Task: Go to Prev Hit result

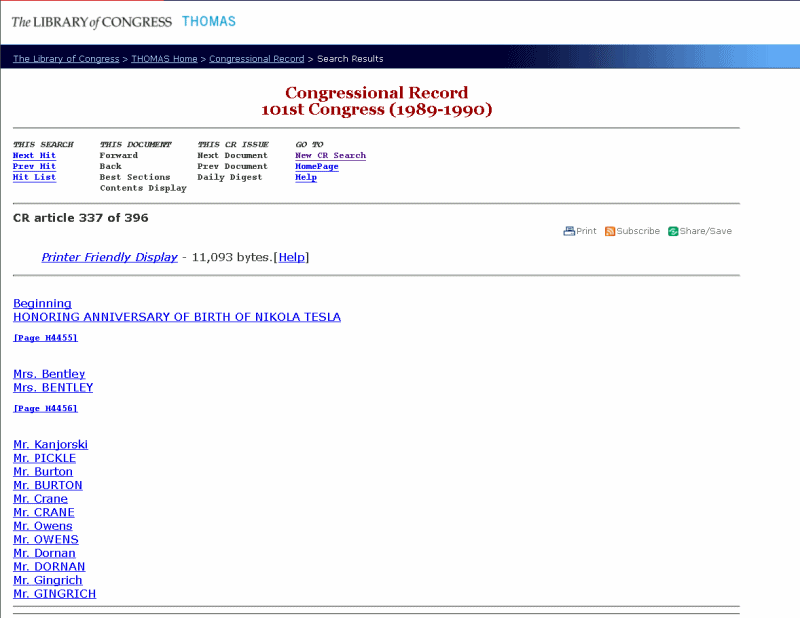Action: click(34, 167)
